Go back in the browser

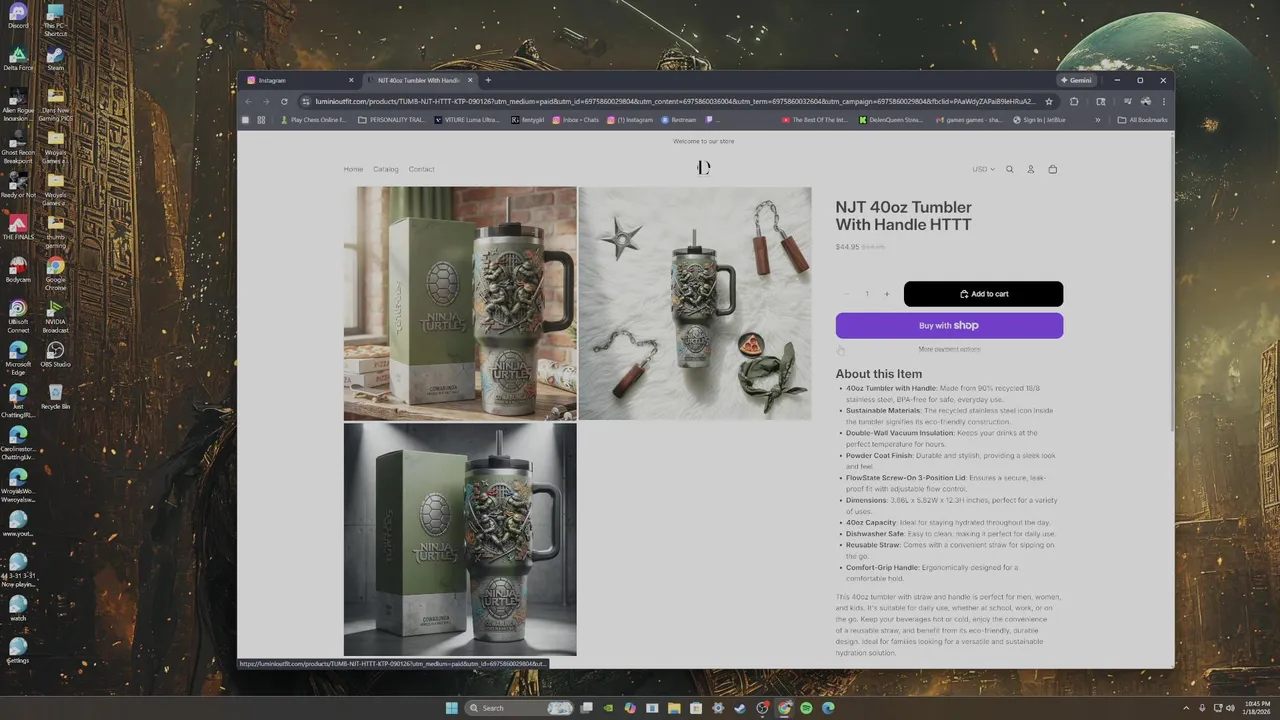[248, 101]
